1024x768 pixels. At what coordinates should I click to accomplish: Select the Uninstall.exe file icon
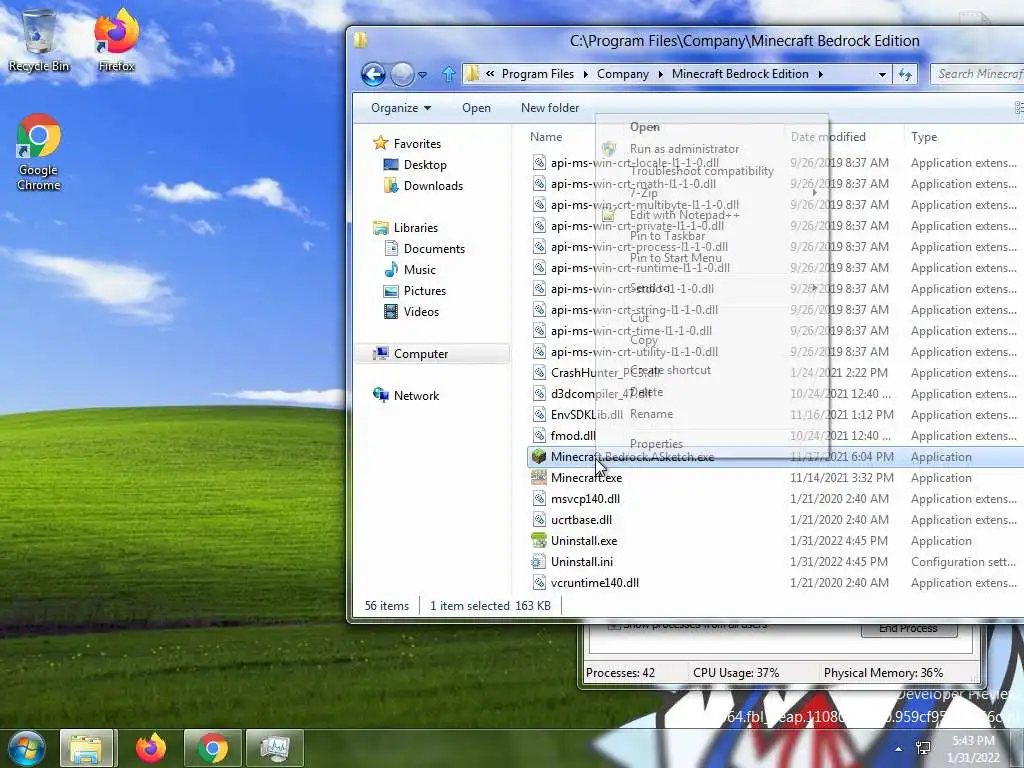pyautogui.click(x=539, y=541)
